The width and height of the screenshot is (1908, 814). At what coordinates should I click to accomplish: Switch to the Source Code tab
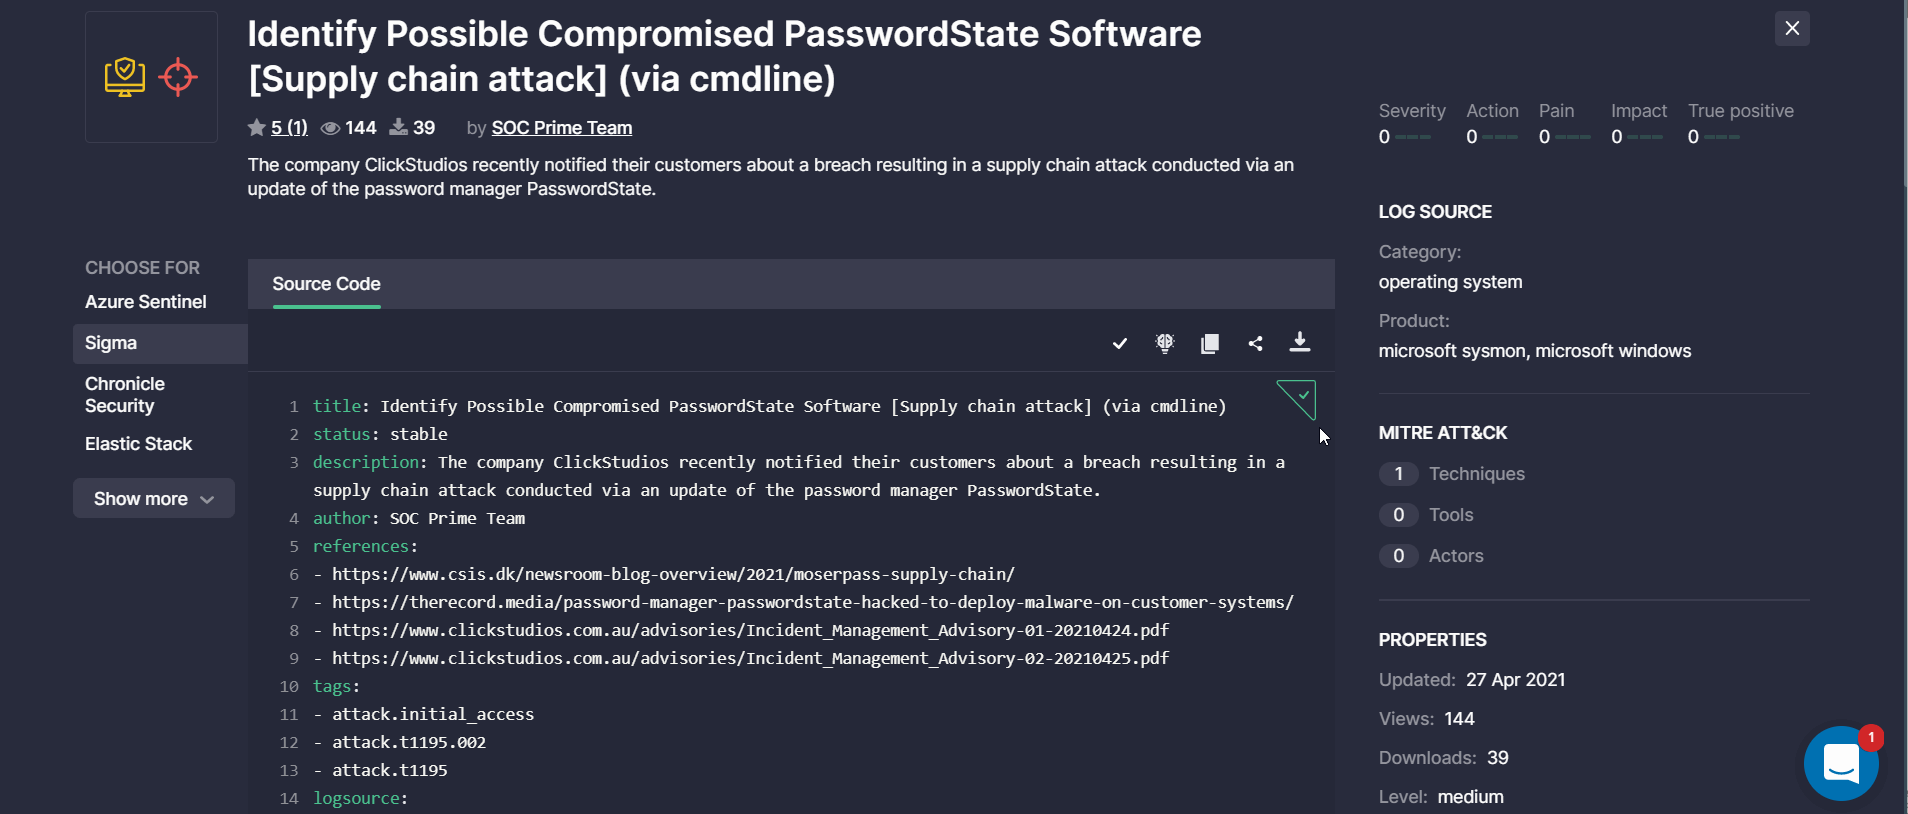click(x=326, y=284)
